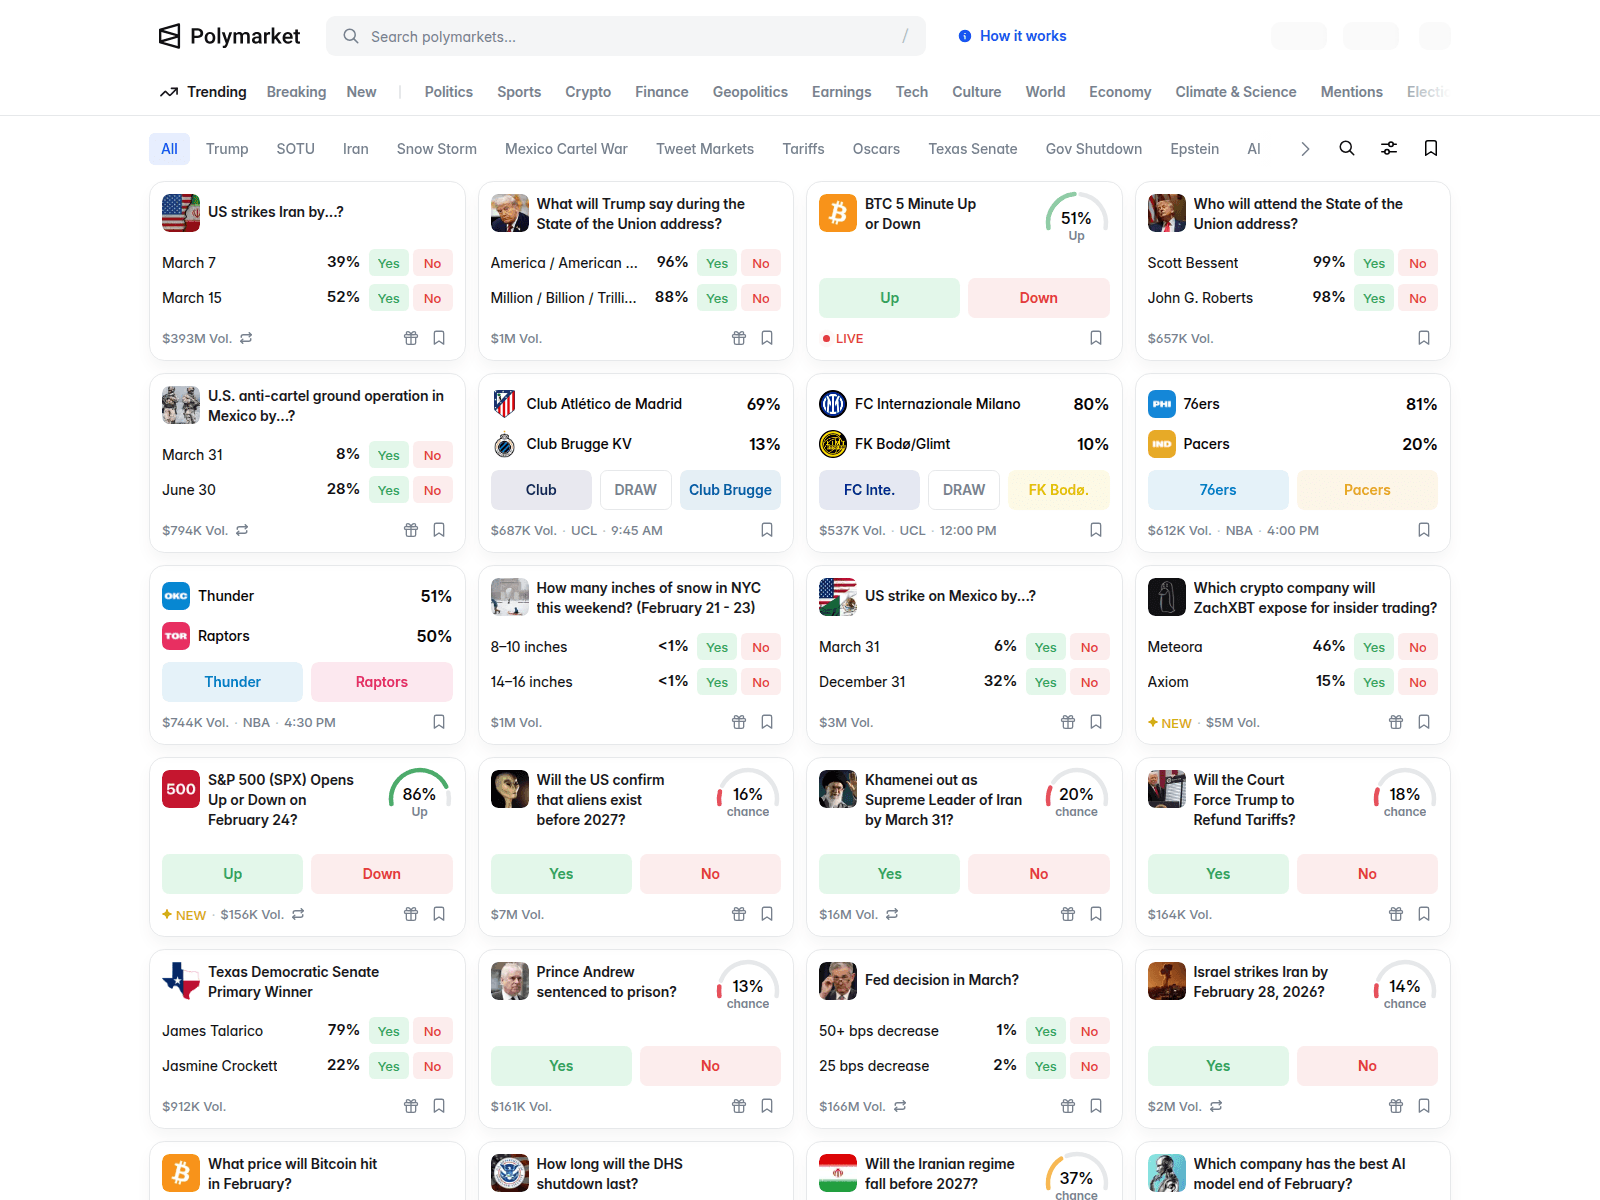Click the 14% chance gauge on Israel card
The image size is (1600, 1200).
point(1405,986)
